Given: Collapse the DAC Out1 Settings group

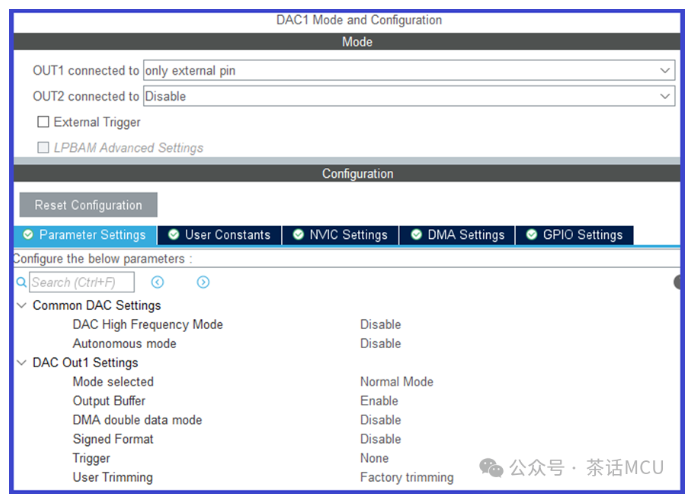Looking at the screenshot, I should point(21,363).
